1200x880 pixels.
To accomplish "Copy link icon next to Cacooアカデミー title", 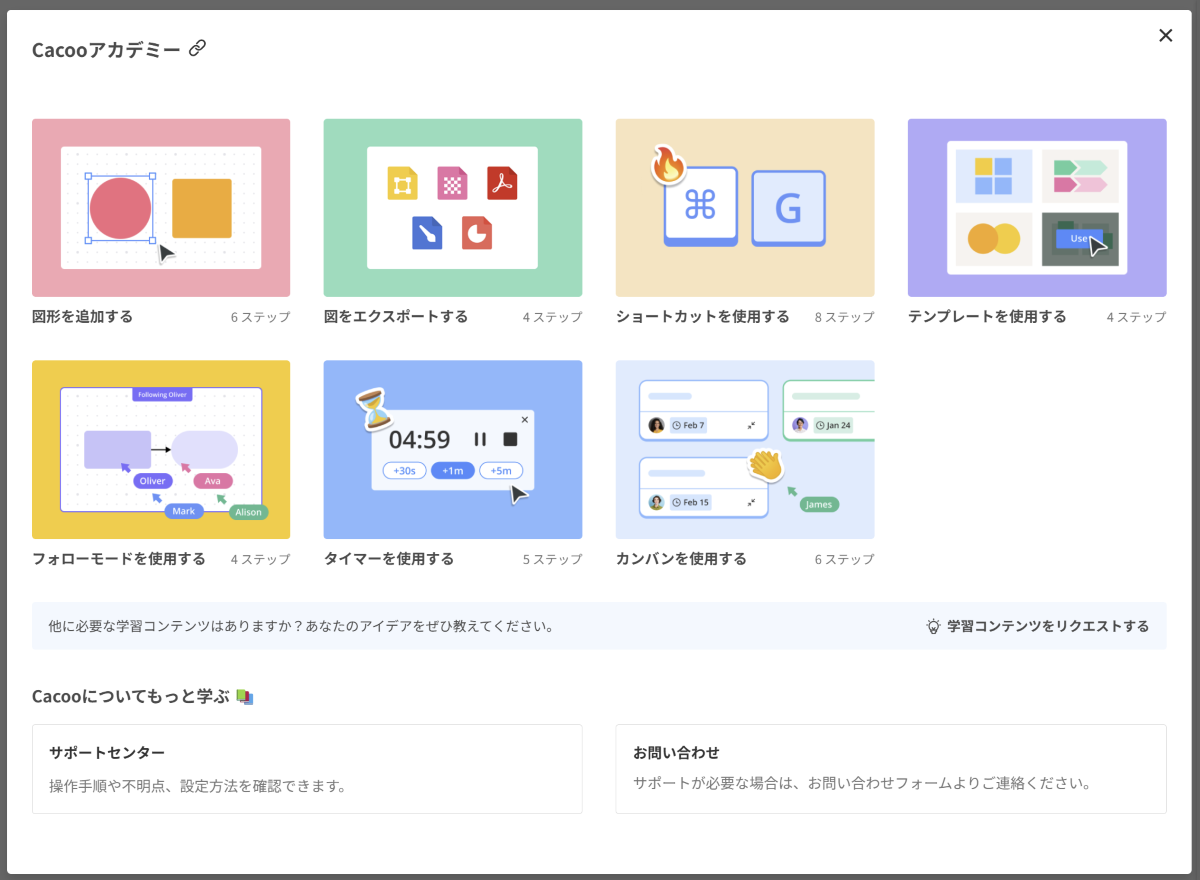I will pos(198,48).
